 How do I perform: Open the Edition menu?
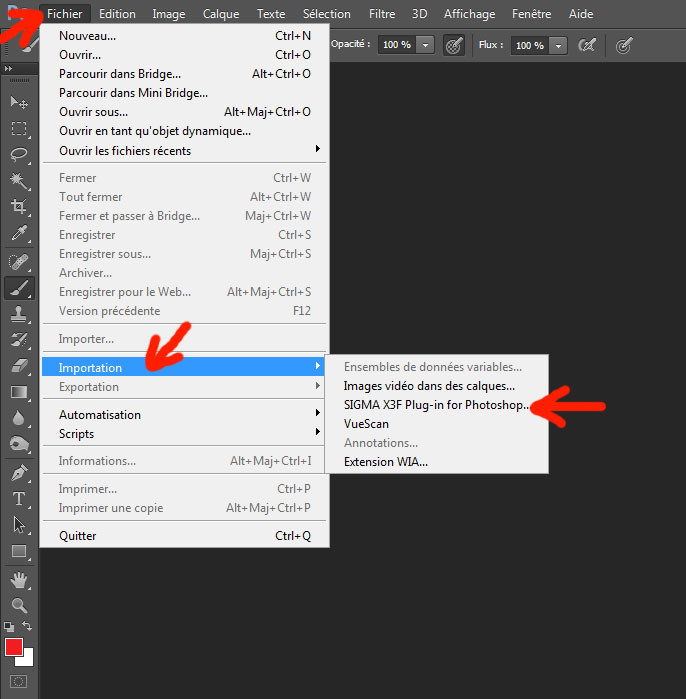[117, 14]
